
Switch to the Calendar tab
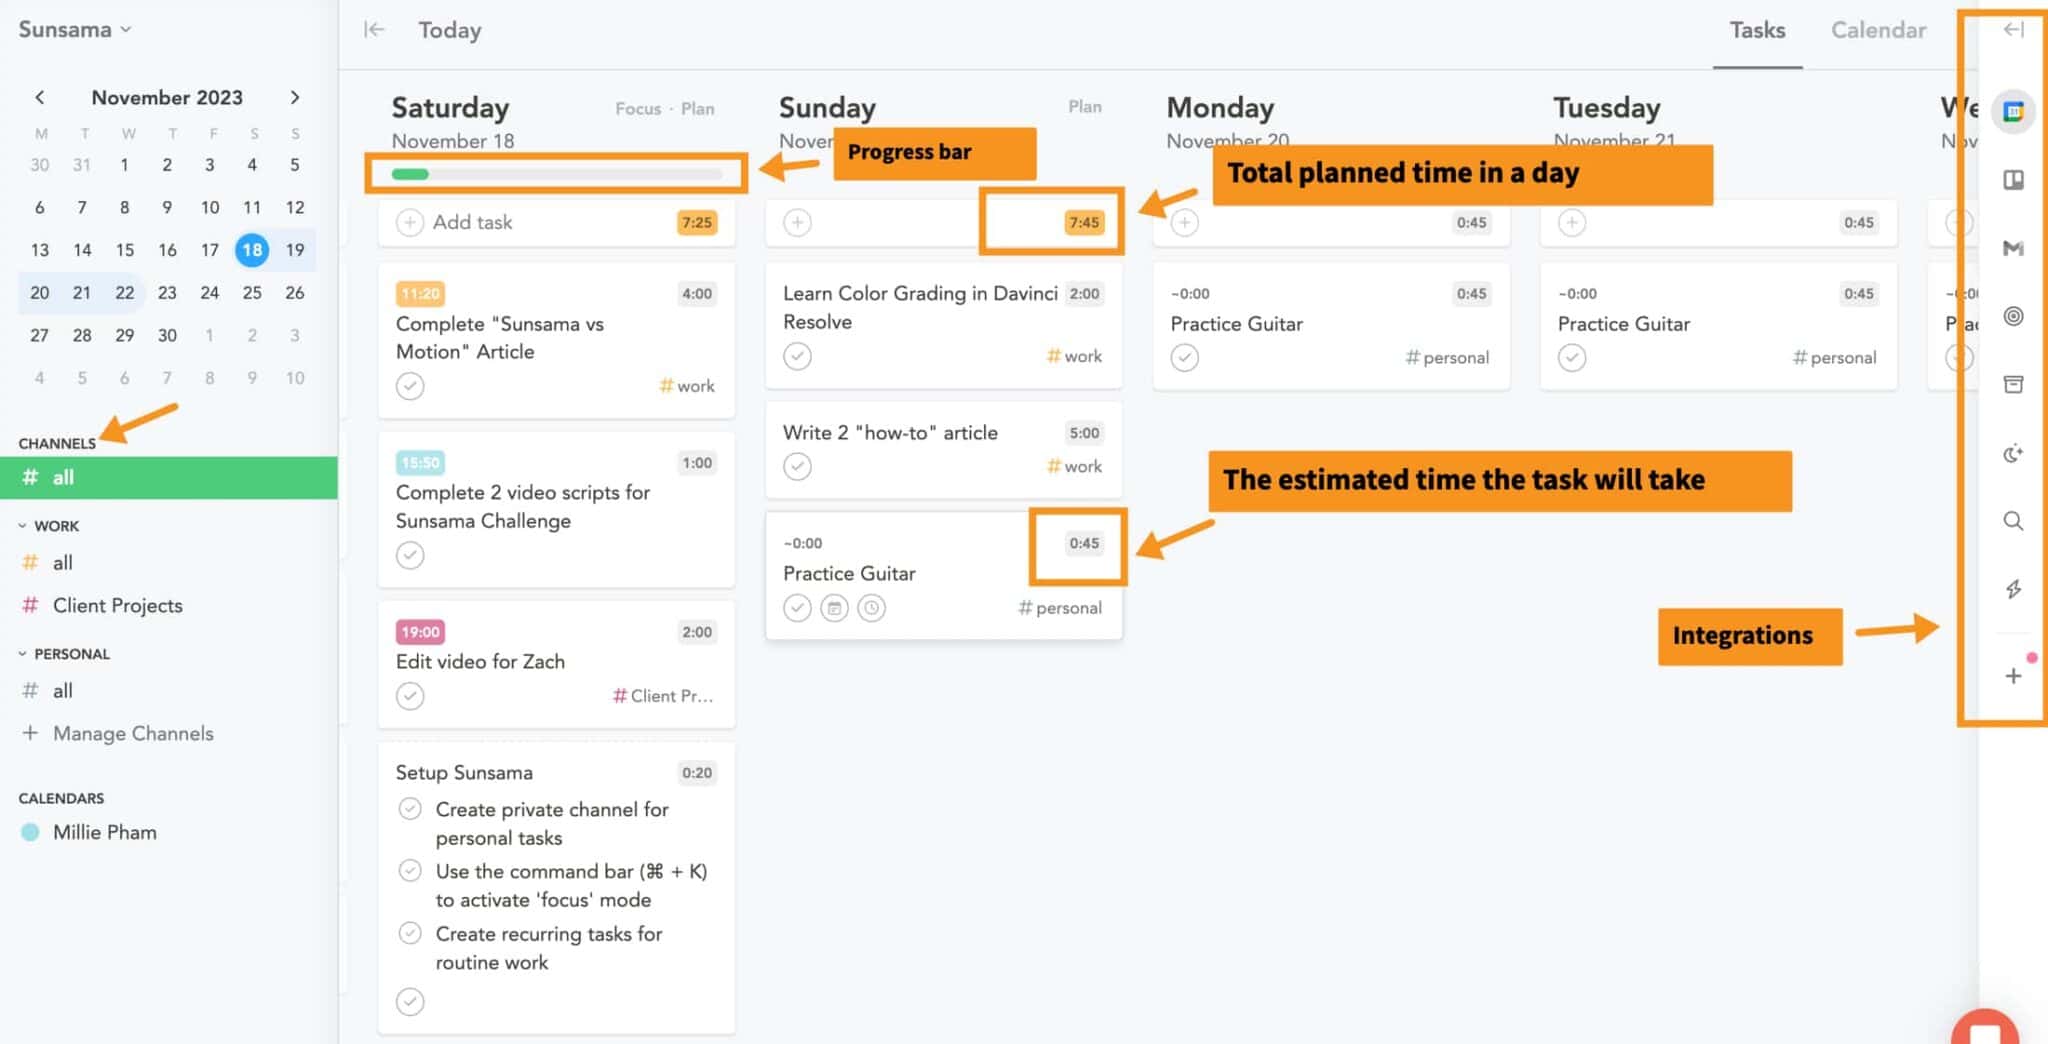coord(1878,30)
